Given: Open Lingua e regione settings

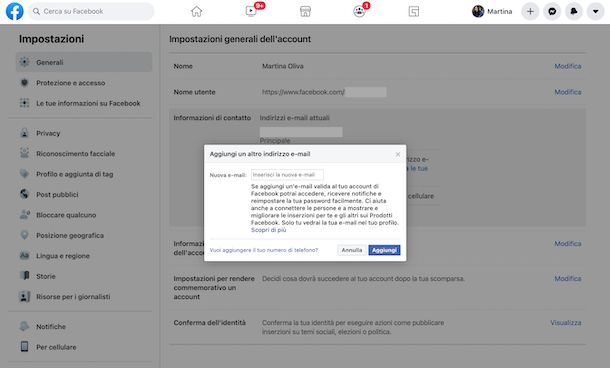Looking at the screenshot, I should (x=84, y=256).
